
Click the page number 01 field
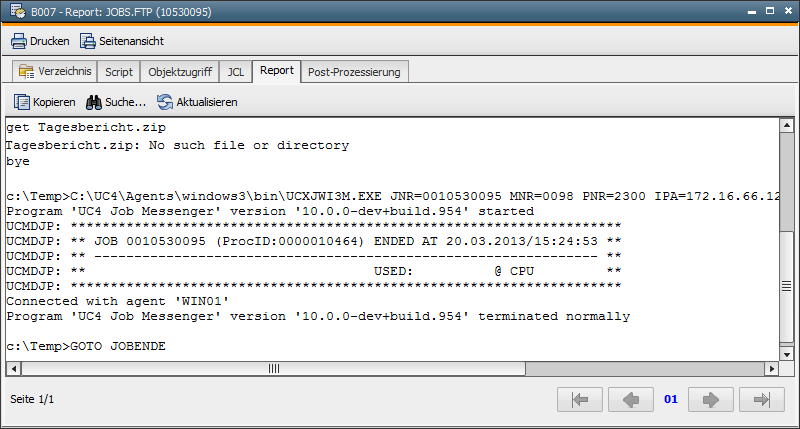point(671,399)
